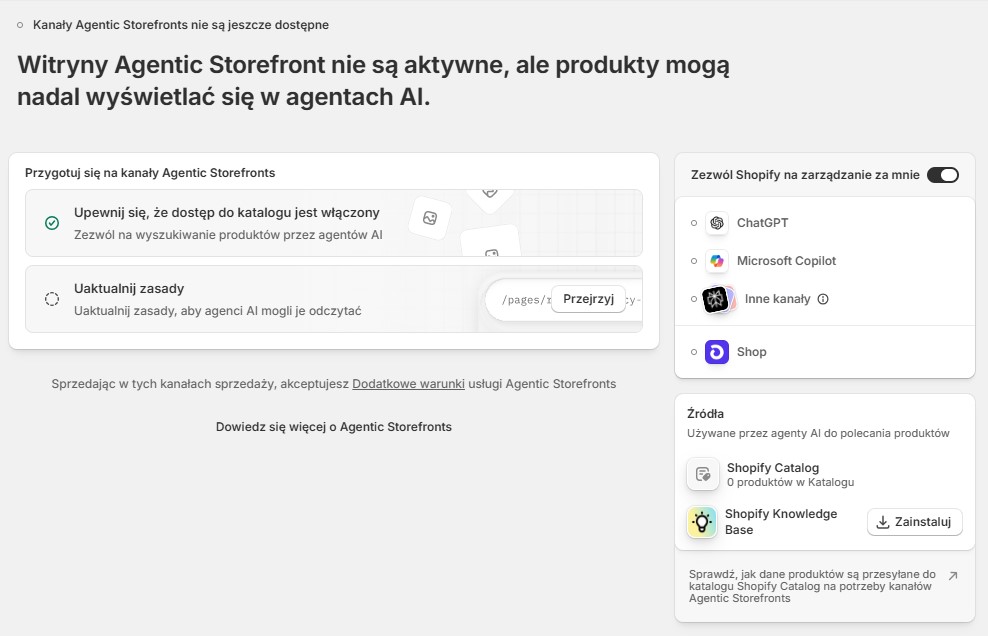This screenshot has width=988, height=636.
Task: Click 'Sprawdź, jak dane produktów są przesyłane' text
Action: [812, 586]
